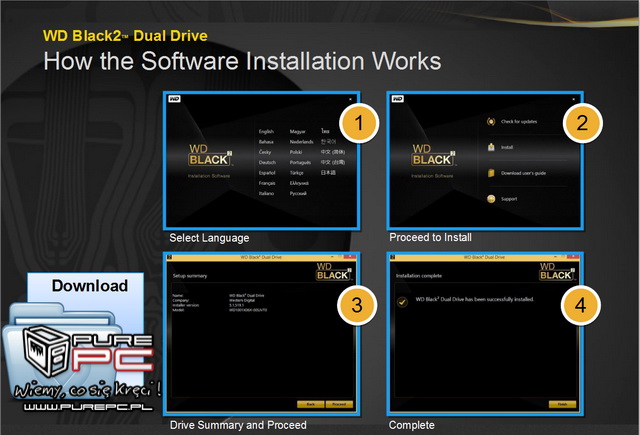Select 中文 traditional language option

[x=333, y=162]
